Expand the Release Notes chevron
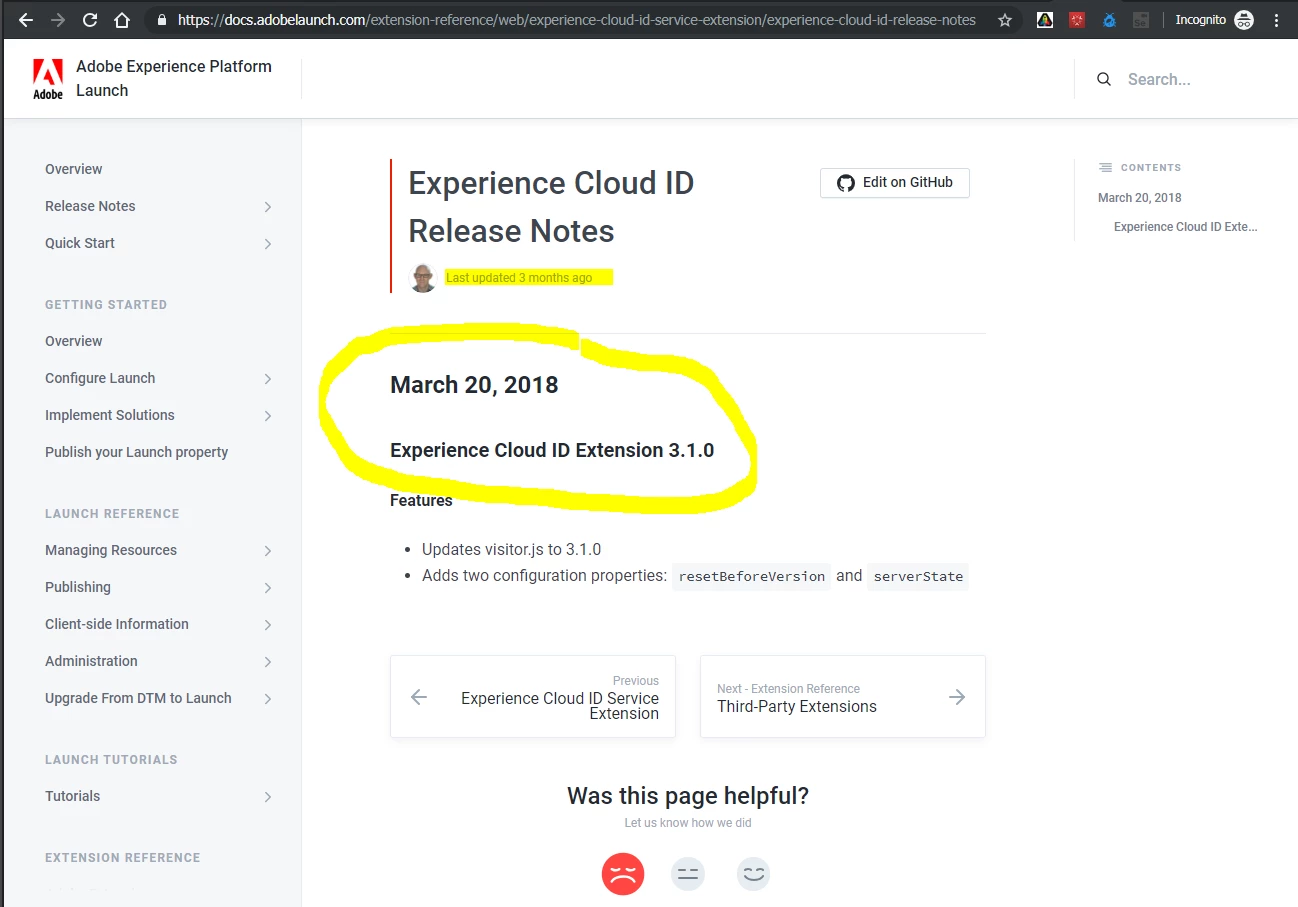This screenshot has height=907, width=1298. pos(268,207)
